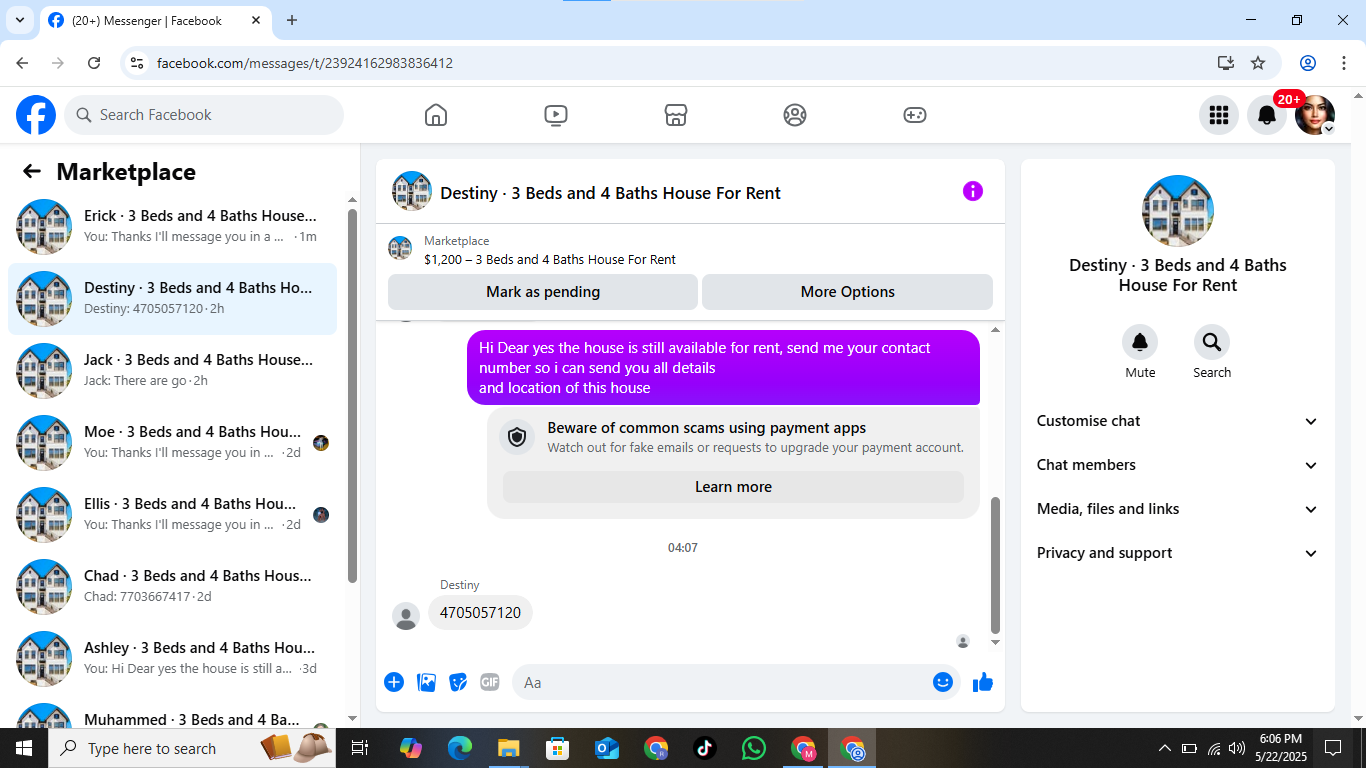Open More Options for the listing

coord(848,292)
